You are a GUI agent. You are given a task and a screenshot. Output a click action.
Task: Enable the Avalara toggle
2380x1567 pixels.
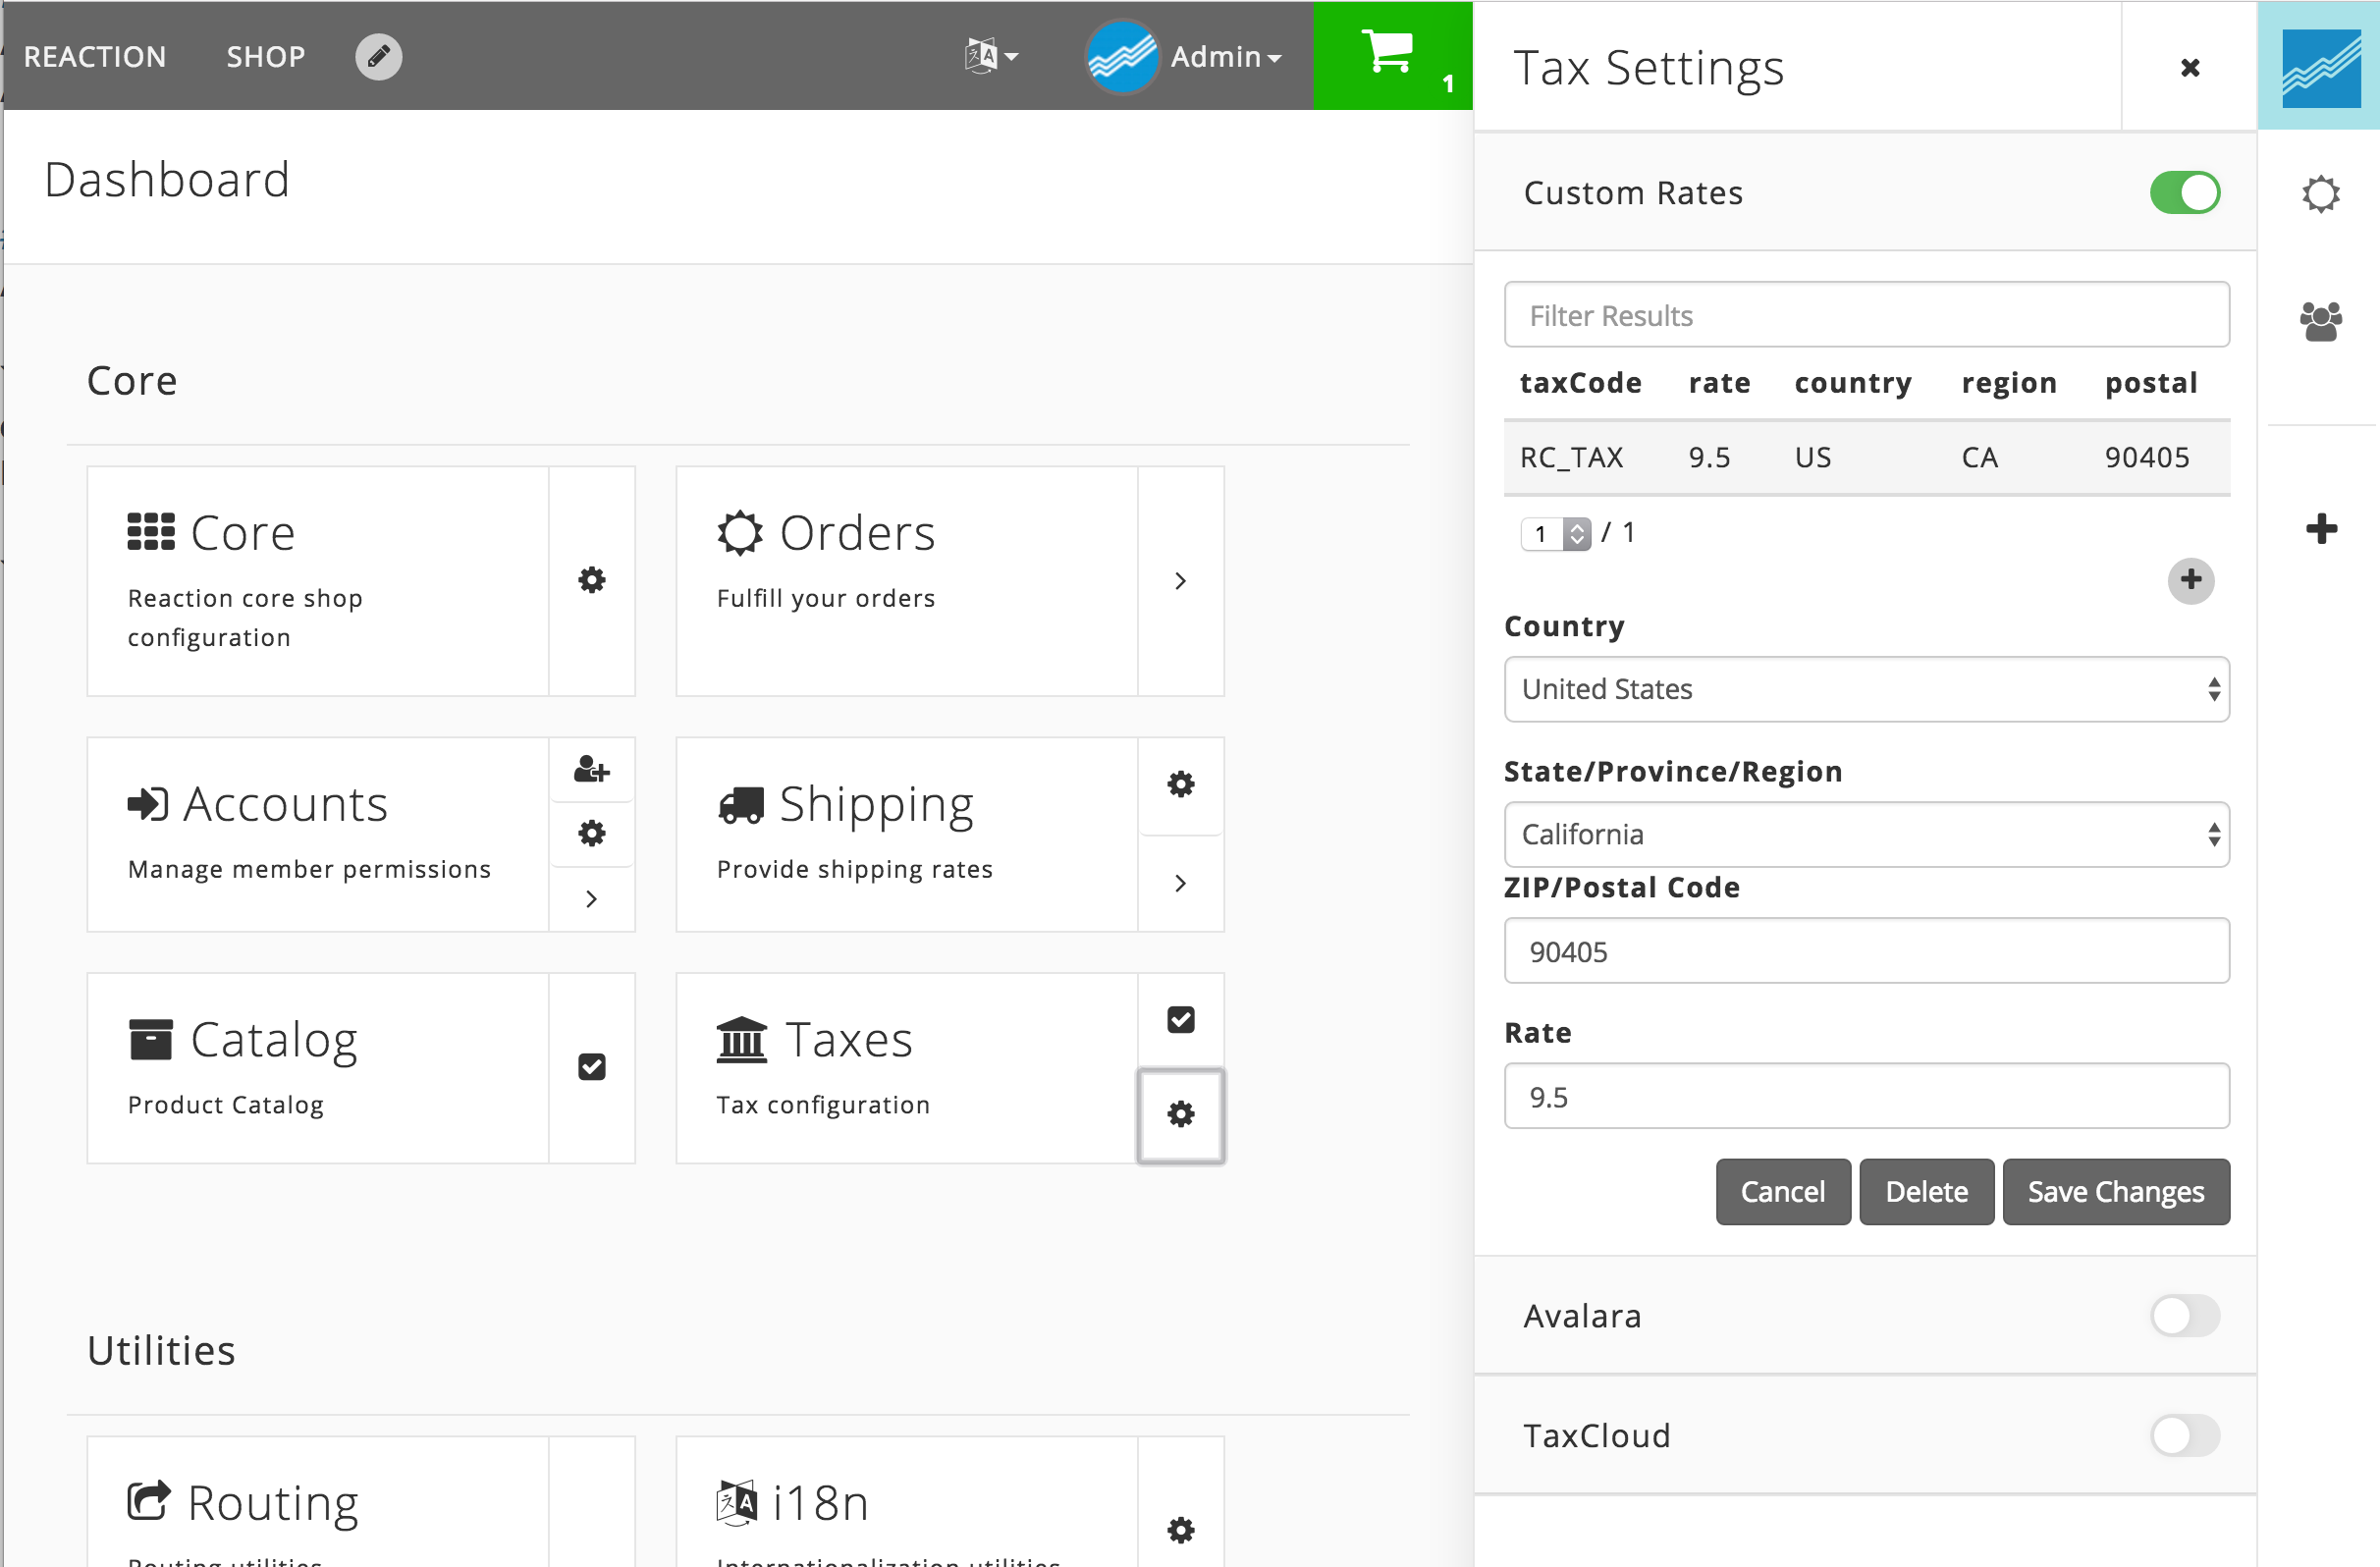(x=2184, y=1316)
